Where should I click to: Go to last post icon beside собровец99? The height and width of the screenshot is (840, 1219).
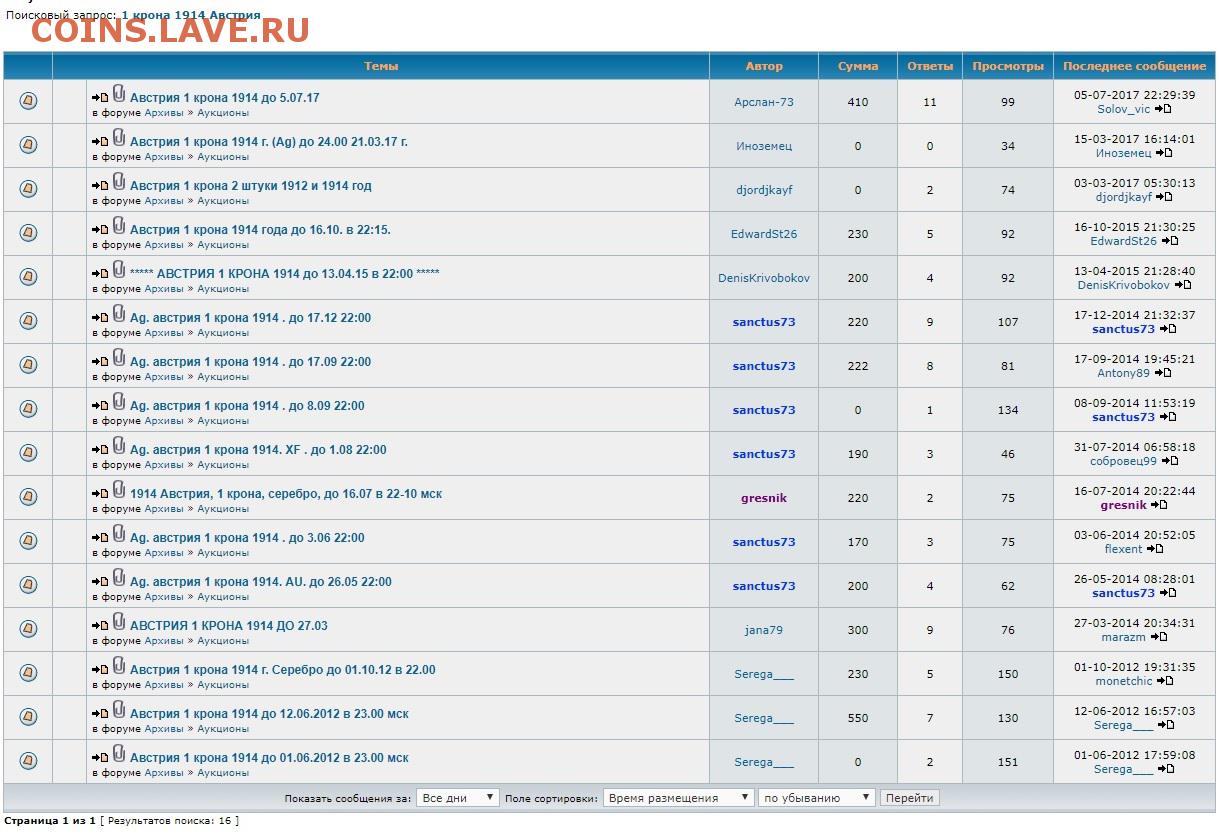tap(1170, 461)
